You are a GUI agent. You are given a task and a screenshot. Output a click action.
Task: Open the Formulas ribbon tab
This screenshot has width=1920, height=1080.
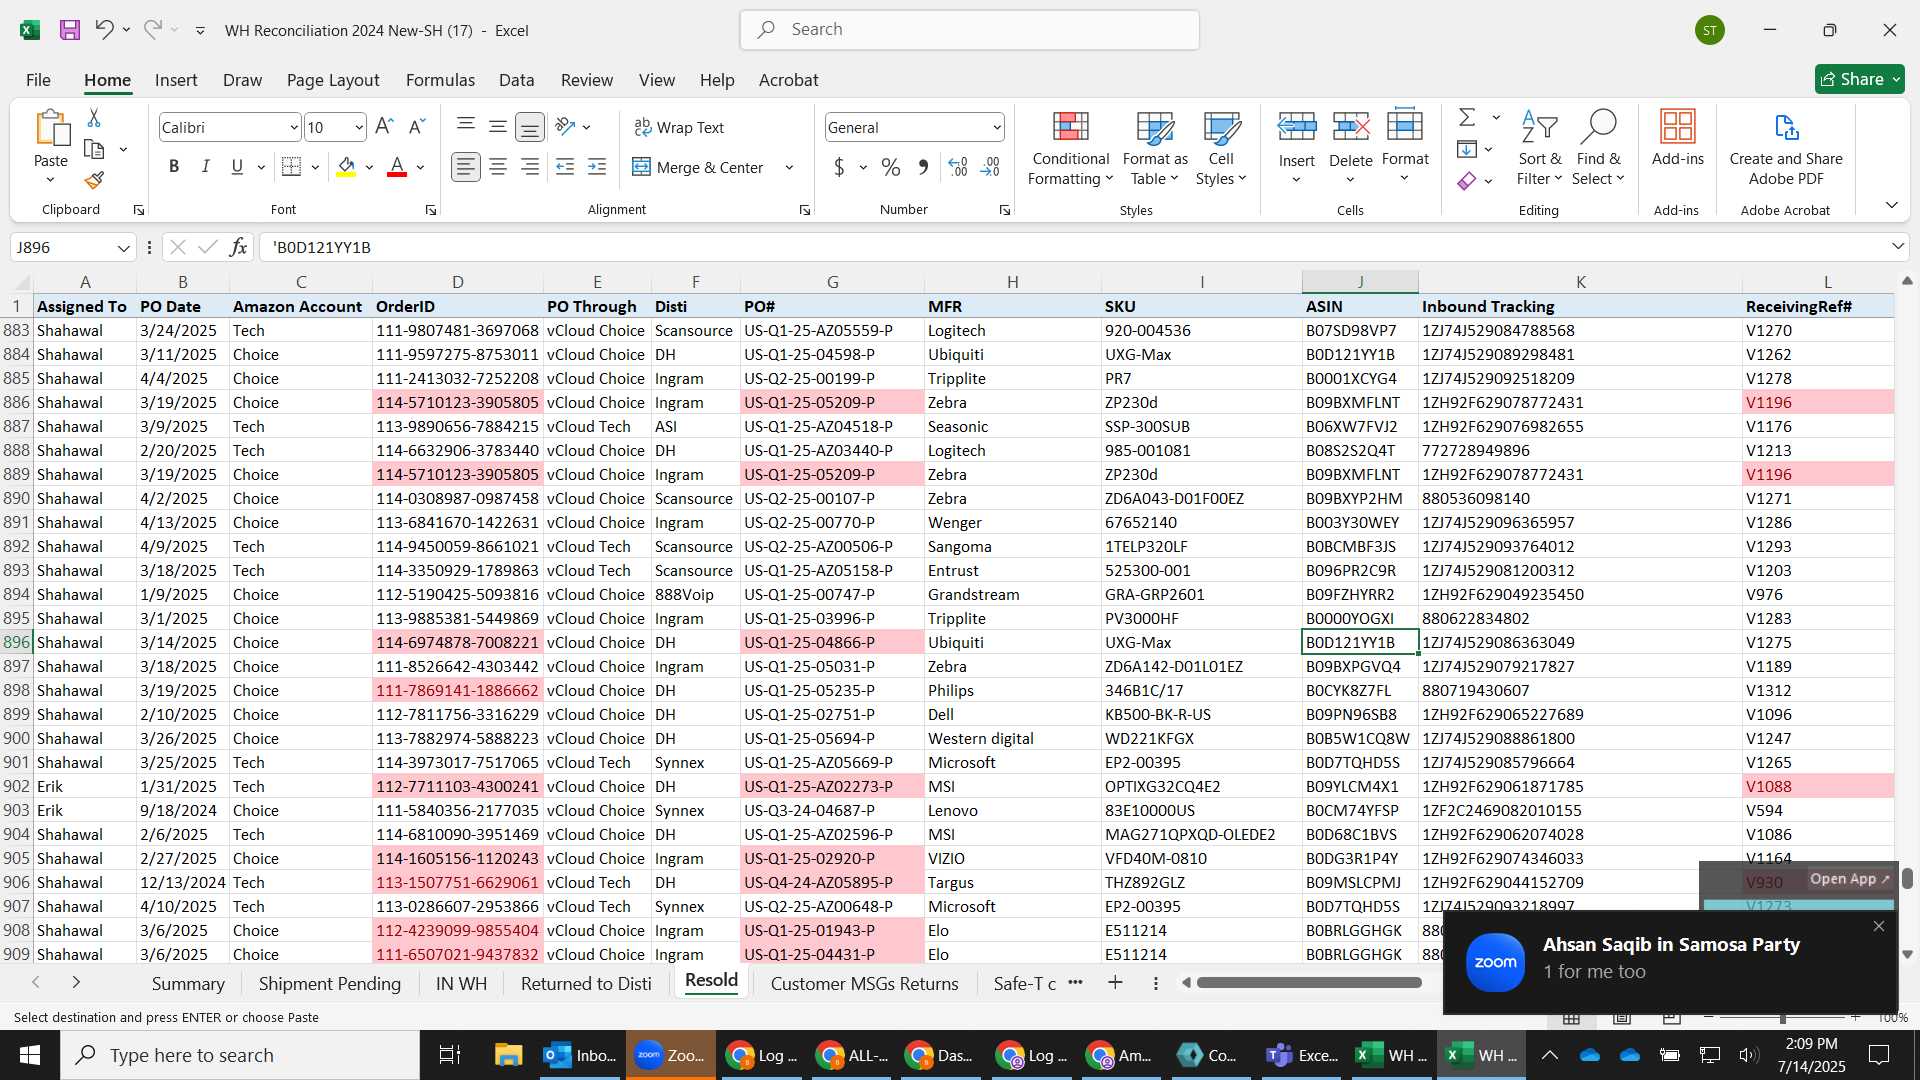[440, 80]
